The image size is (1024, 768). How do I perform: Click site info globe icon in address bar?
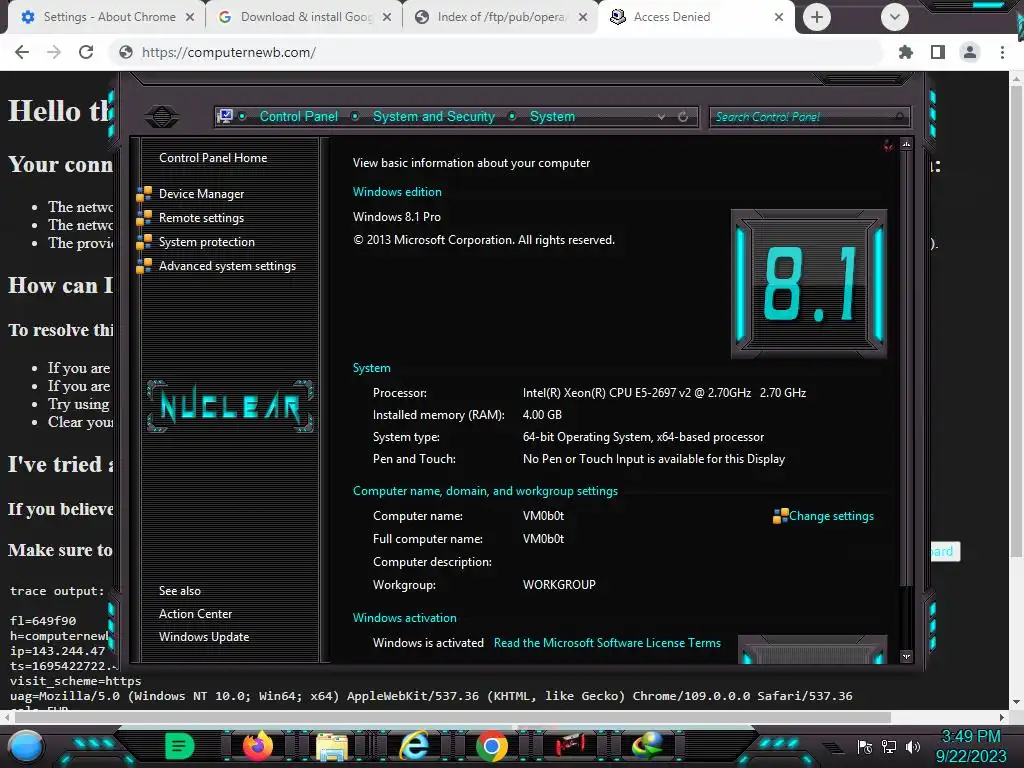[x=126, y=52]
